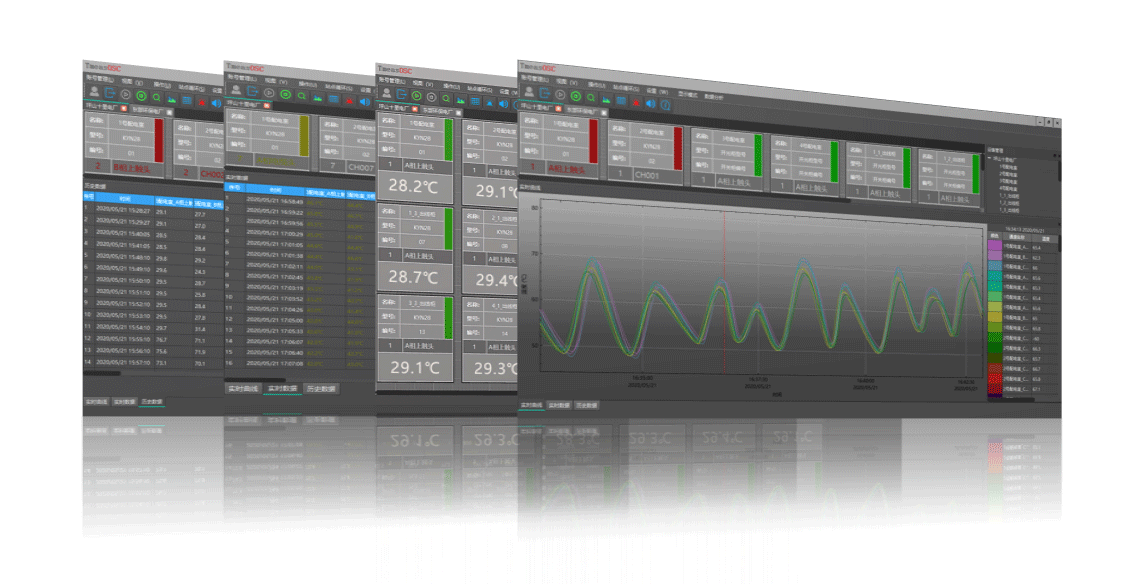Open 账号管理 menu in the front window
The height and width of the screenshot is (584, 1143).
535,77
